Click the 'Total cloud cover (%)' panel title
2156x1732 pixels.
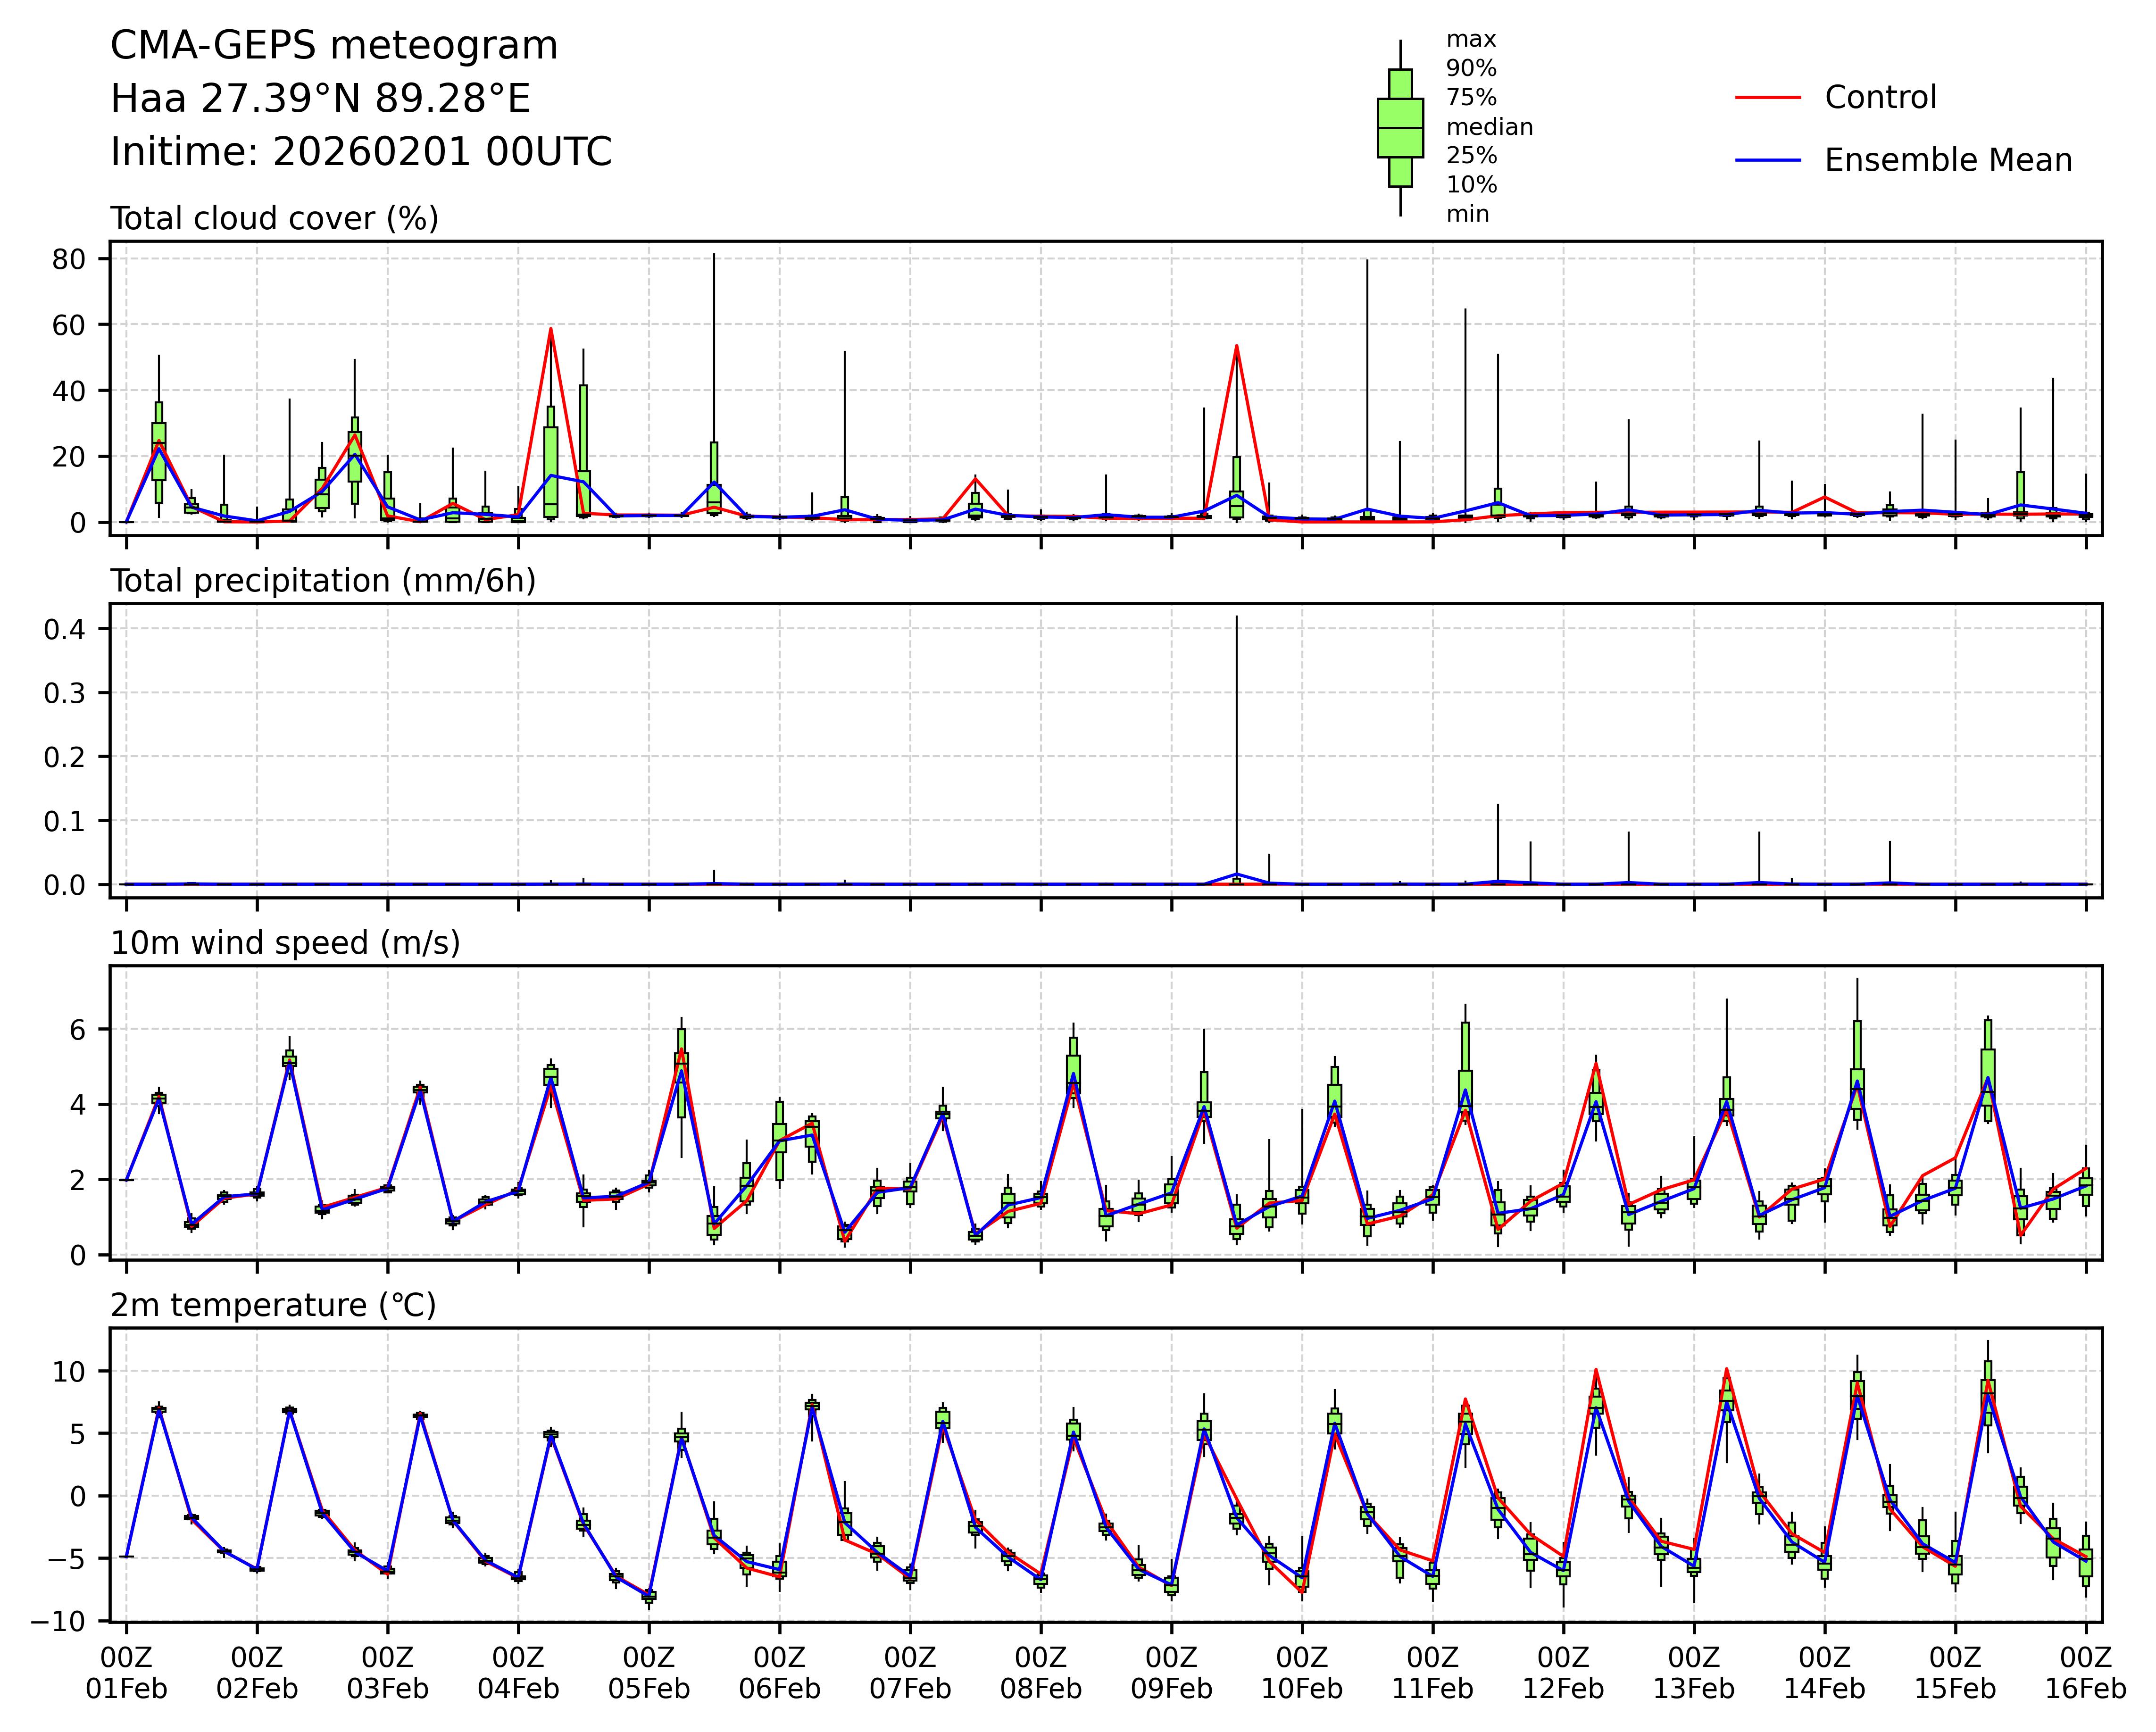(x=274, y=218)
